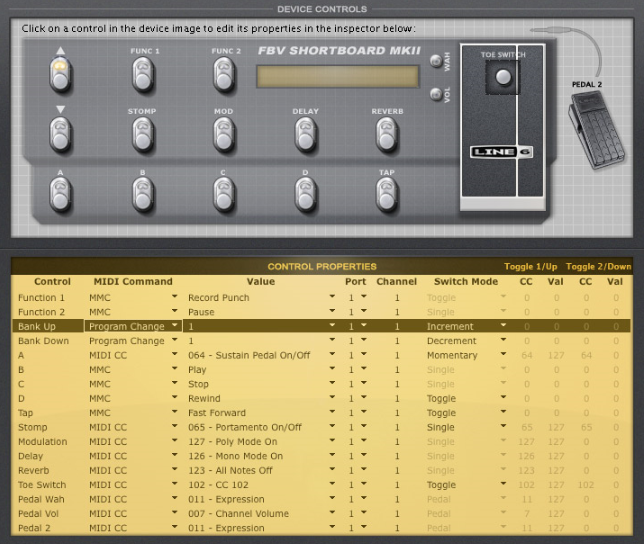644x544 pixels.
Task: Click Single switch mode in Stomp row
Action: point(441,427)
